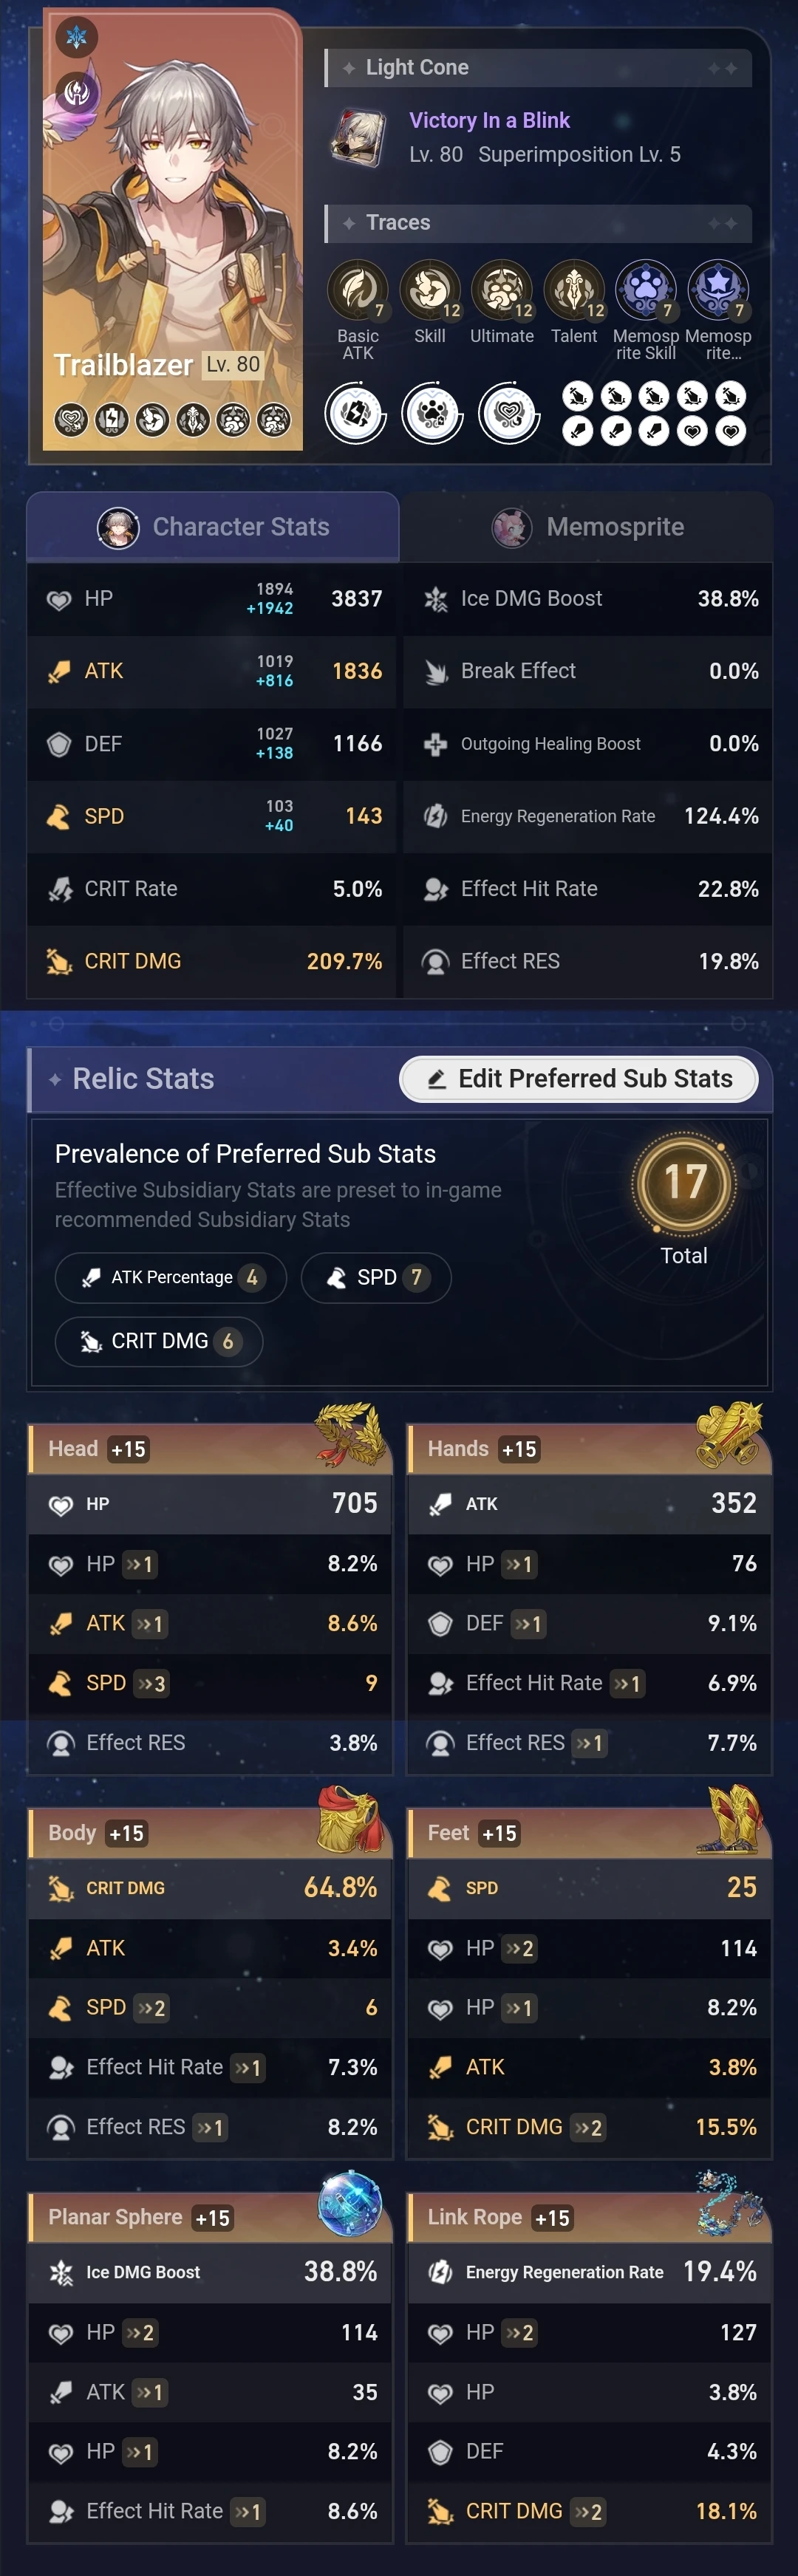Open the Head relic icon
Image resolution: width=798 pixels, height=2576 pixels.
351,1435
